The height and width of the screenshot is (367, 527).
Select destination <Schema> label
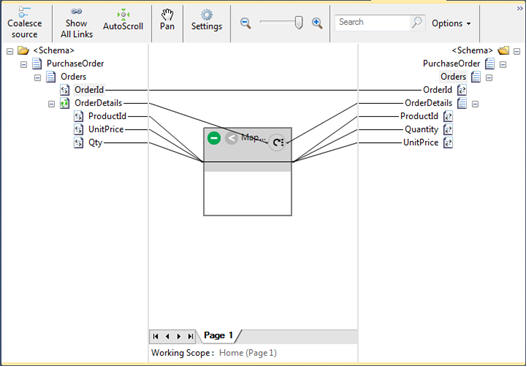click(x=473, y=51)
